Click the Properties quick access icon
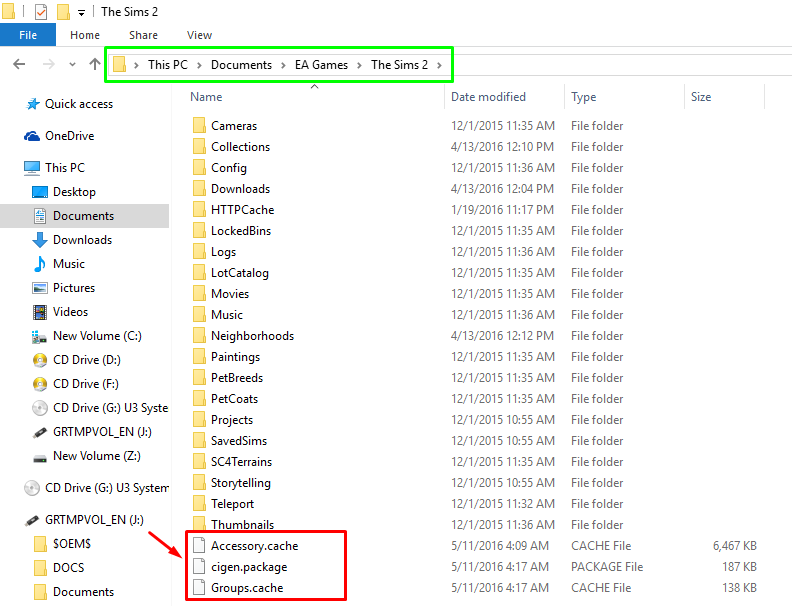Viewport: 792px width, 606px height. 40,12
